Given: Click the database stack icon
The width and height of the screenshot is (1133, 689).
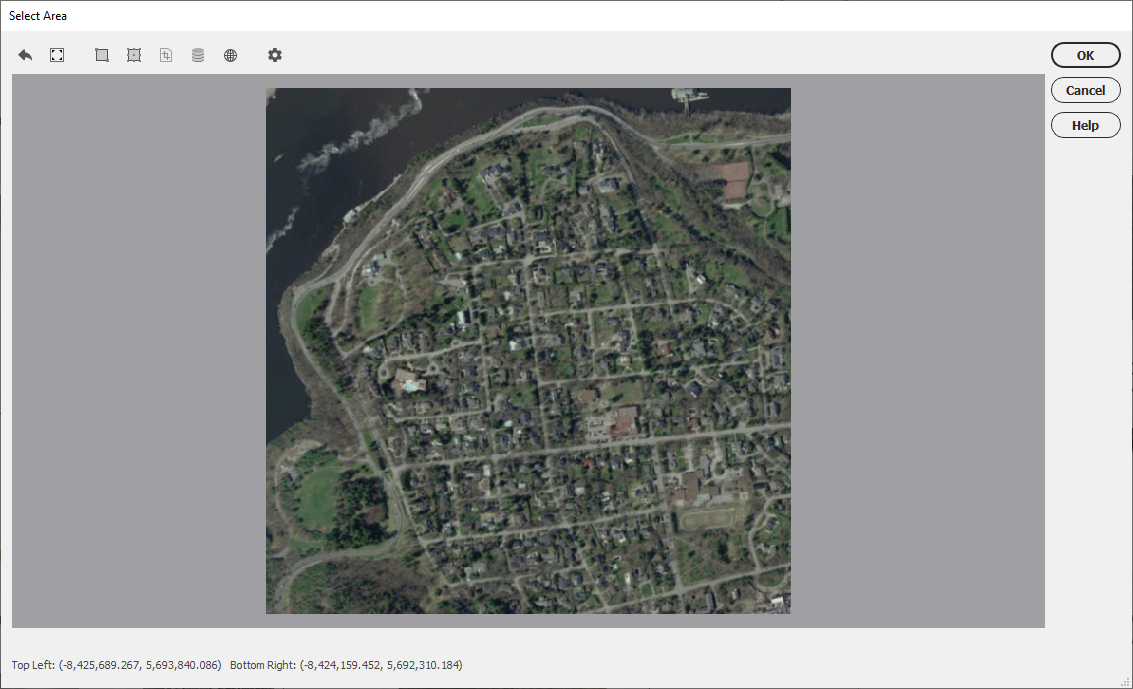Looking at the screenshot, I should (198, 55).
